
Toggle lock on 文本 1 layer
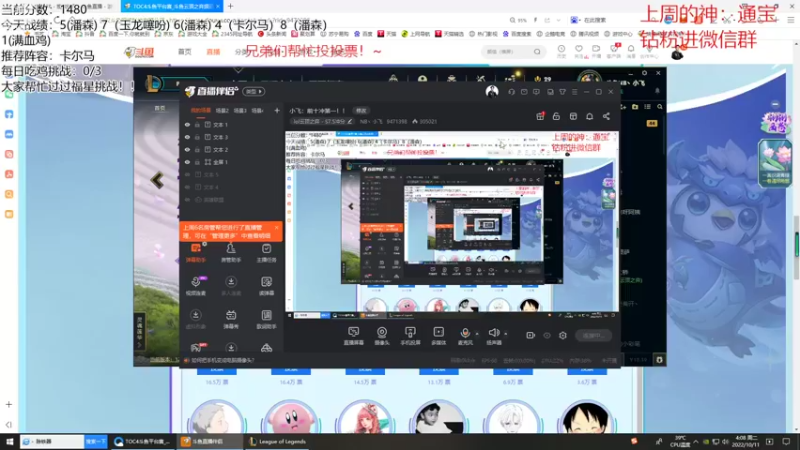click(x=197, y=124)
